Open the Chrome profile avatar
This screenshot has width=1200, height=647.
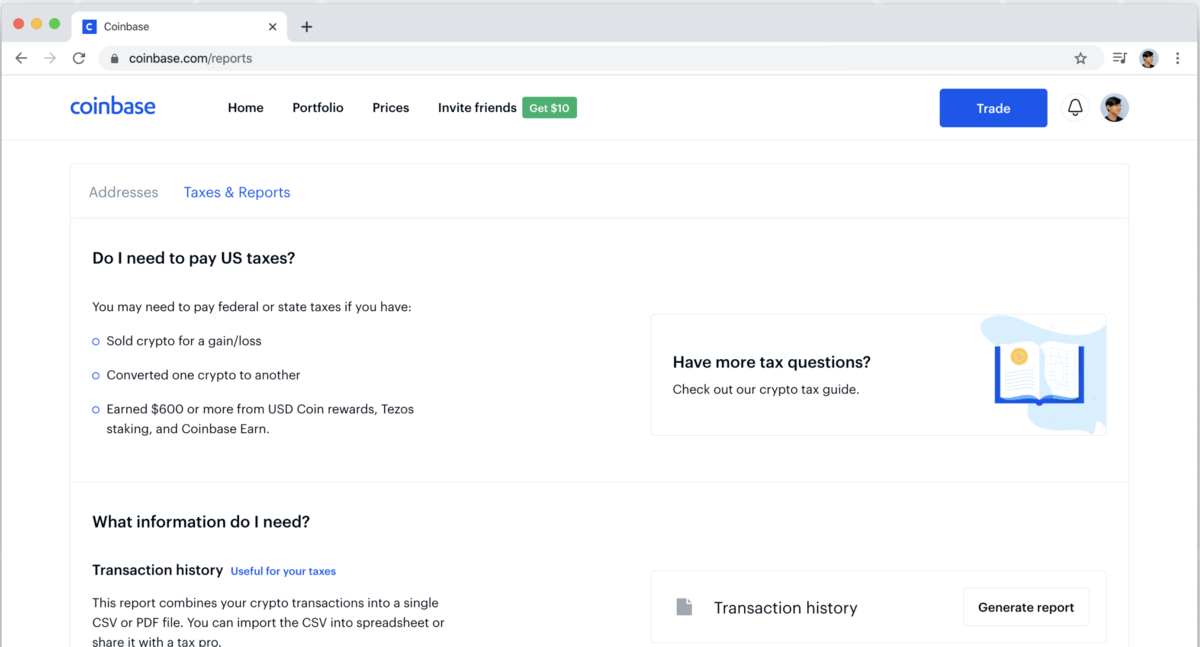tap(1148, 58)
